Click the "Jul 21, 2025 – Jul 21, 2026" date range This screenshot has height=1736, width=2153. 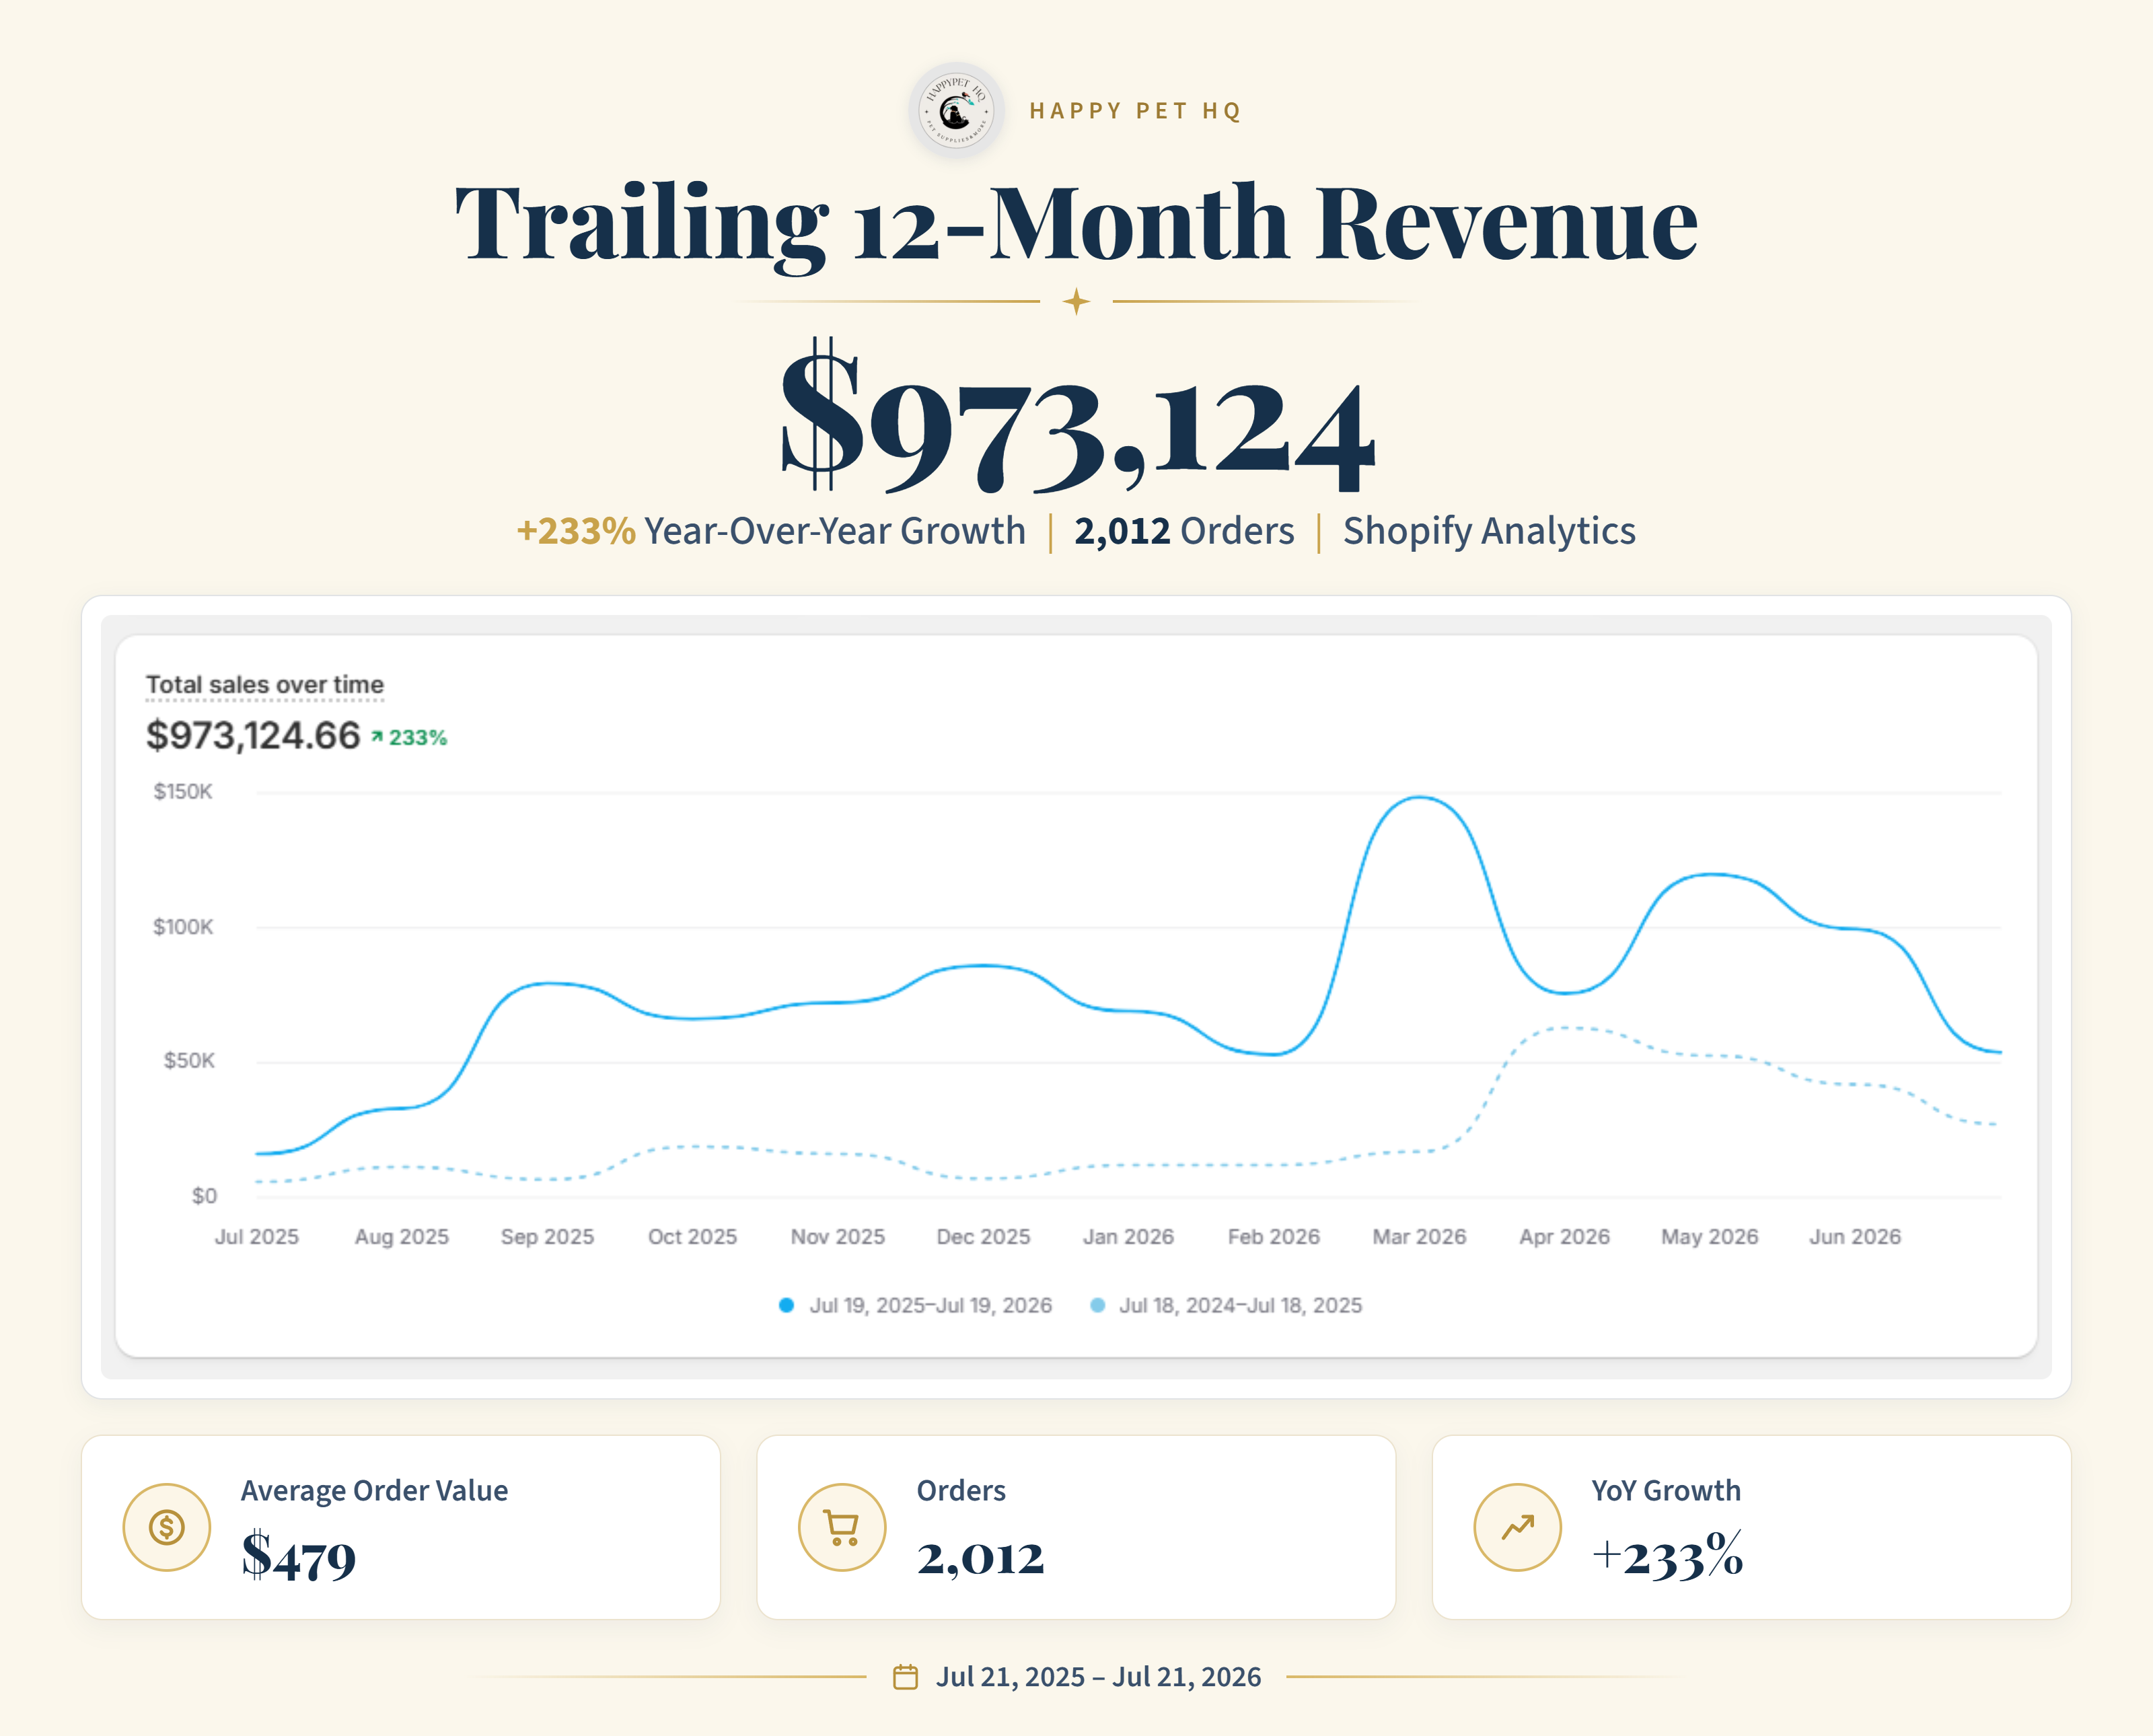pos(1098,1677)
